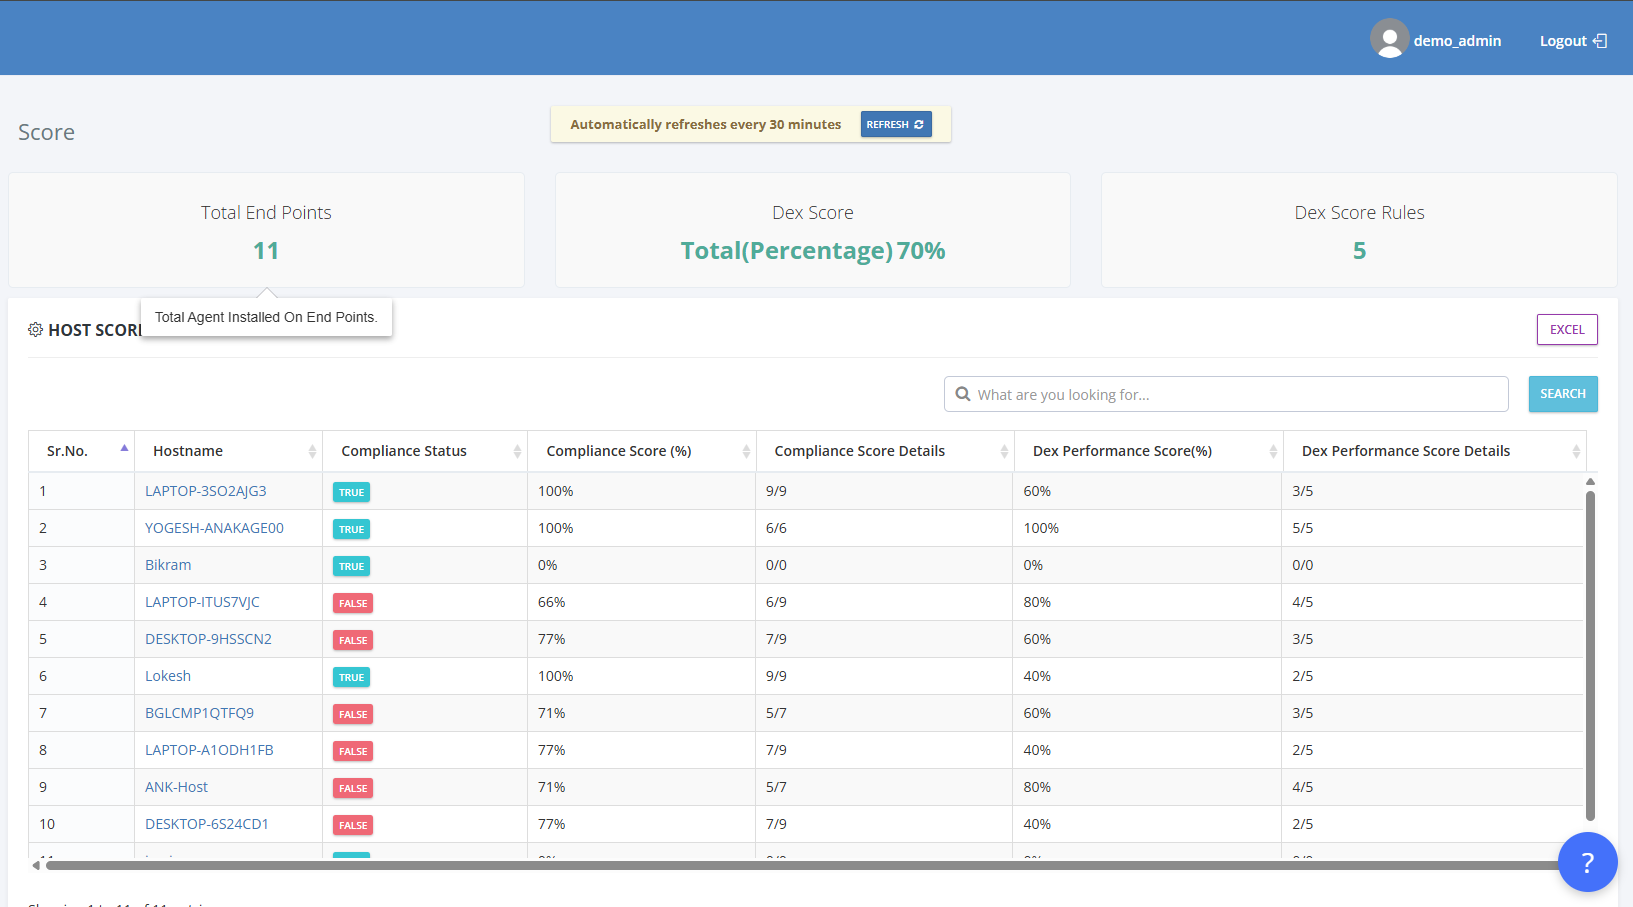The height and width of the screenshot is (907, 1633).
Task: Toggle the TRUE badge on Lokesh row
Action: (x=351, y=676)
